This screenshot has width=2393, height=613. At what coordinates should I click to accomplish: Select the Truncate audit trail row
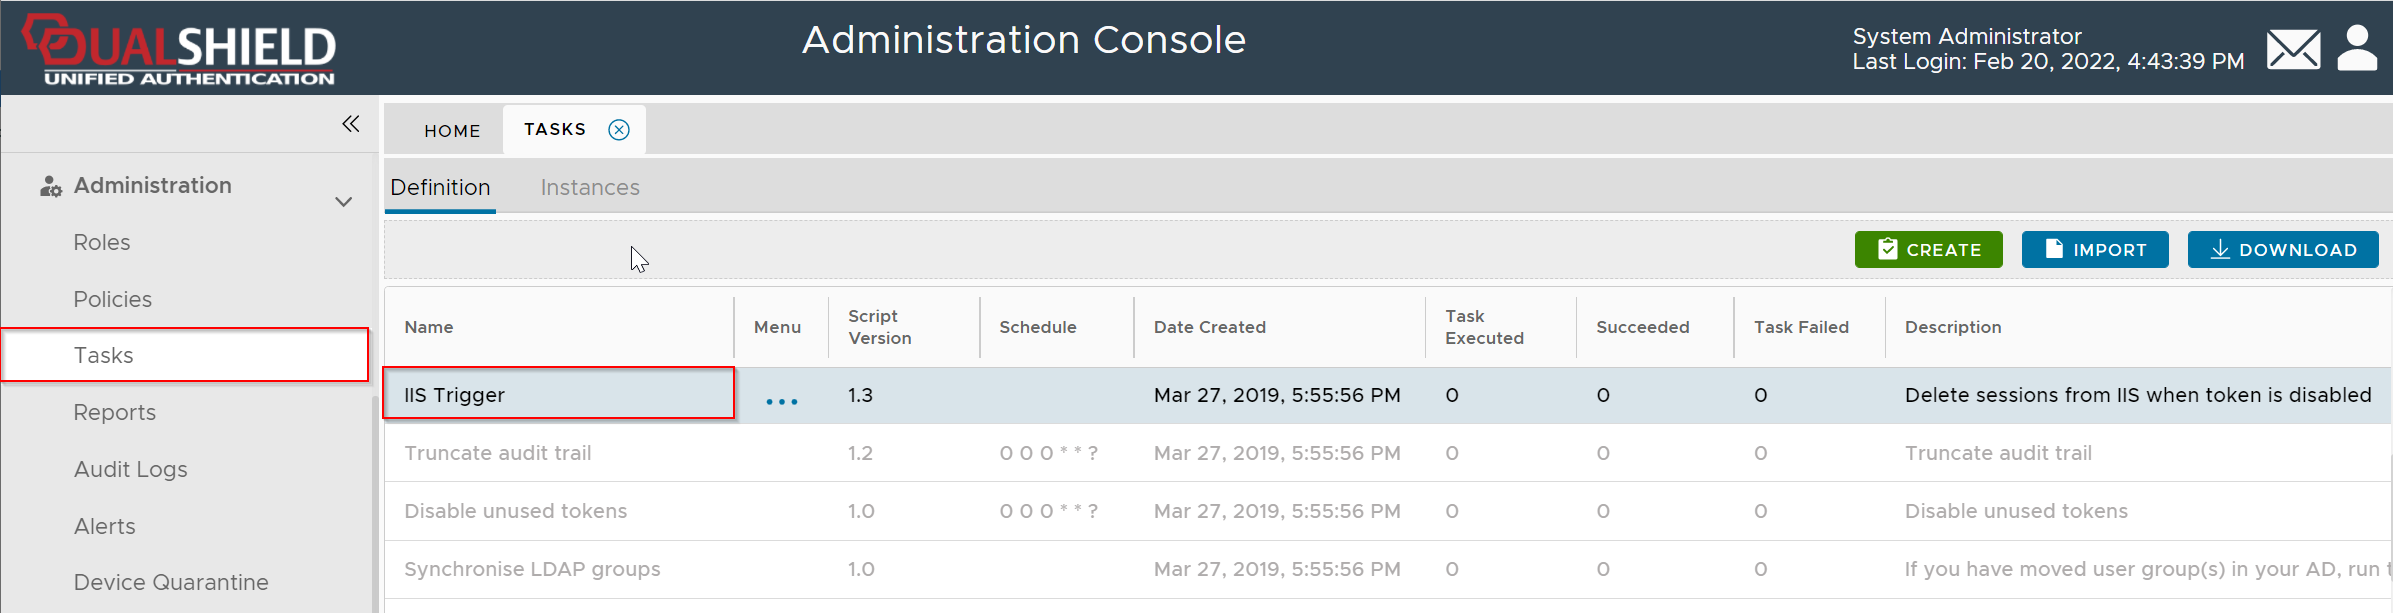pyautogui.click(x=498, y=453)
